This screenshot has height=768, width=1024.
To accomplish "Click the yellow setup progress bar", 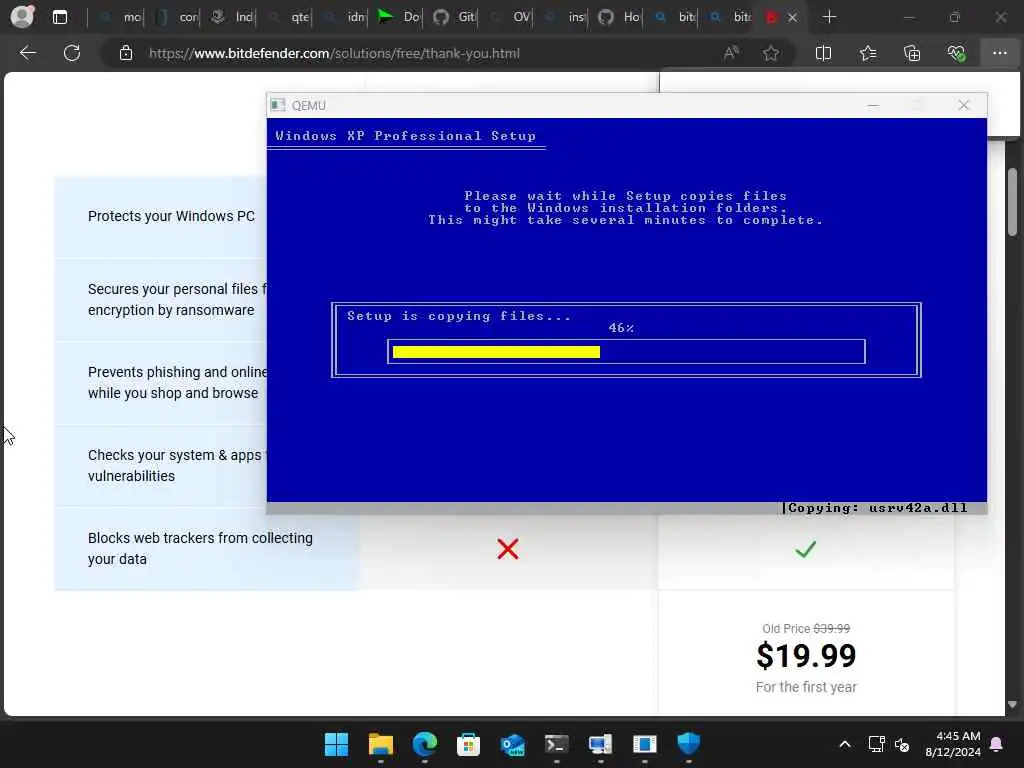I will pyautogui.click(x=496, y=352).
